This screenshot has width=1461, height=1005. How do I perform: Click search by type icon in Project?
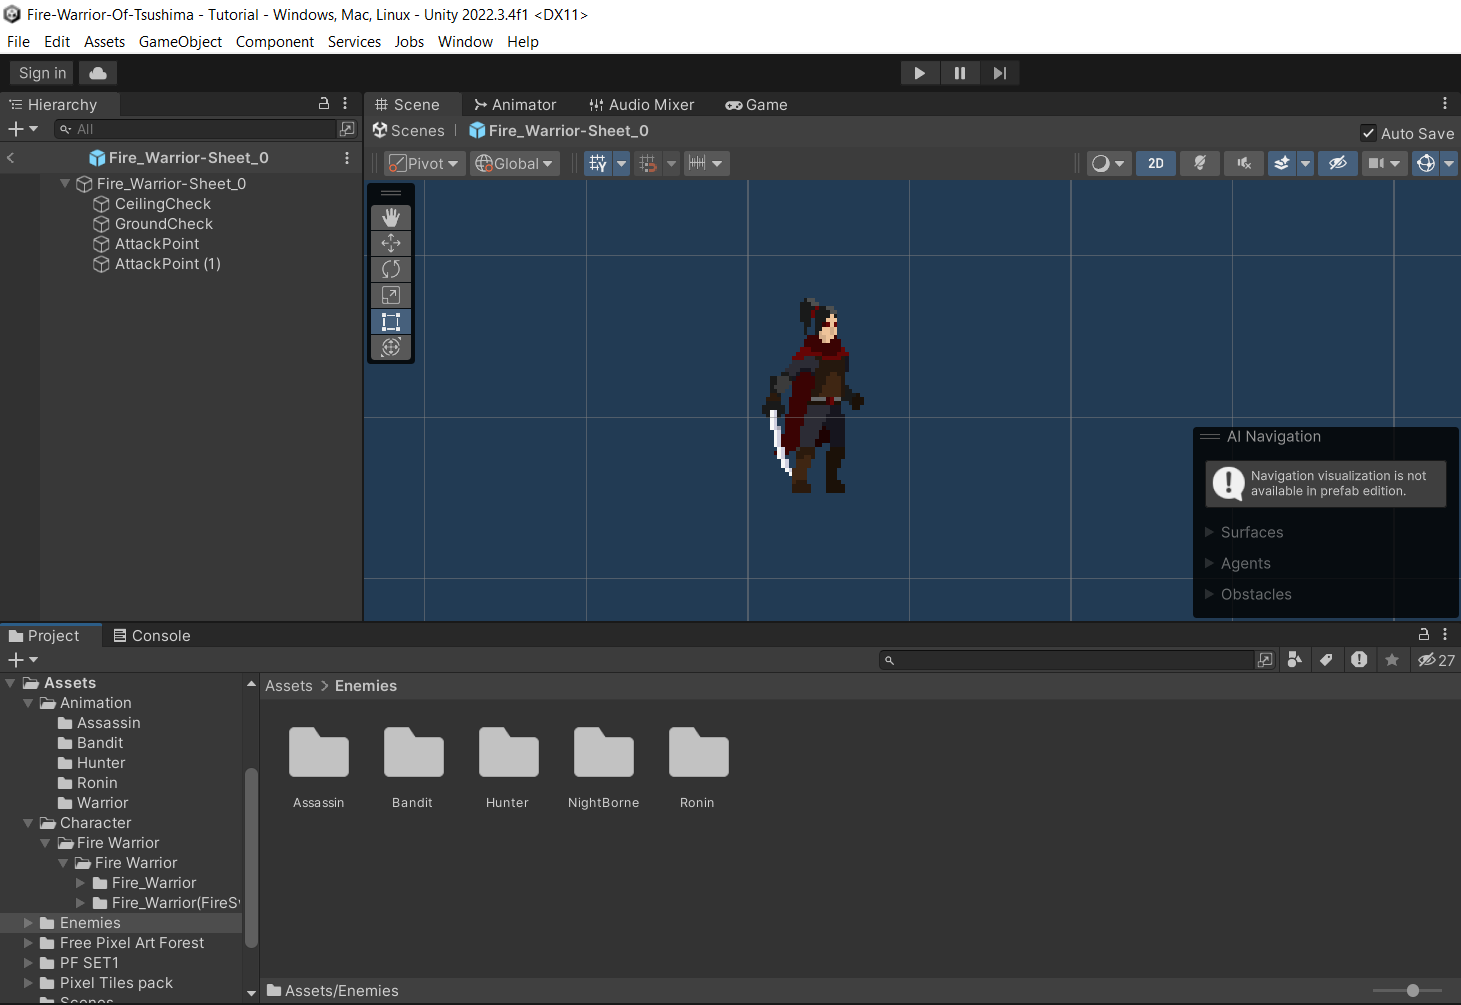1295,660
